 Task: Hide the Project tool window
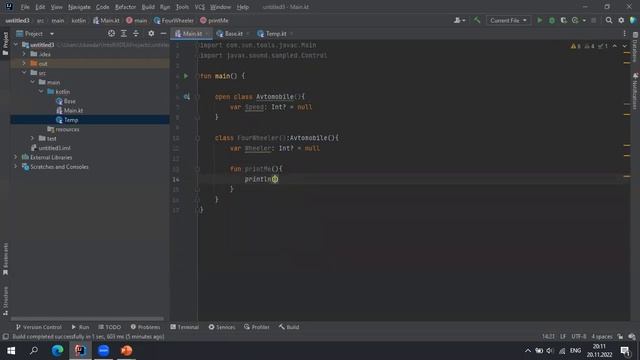pyautogui.click(x=163, y=33)
